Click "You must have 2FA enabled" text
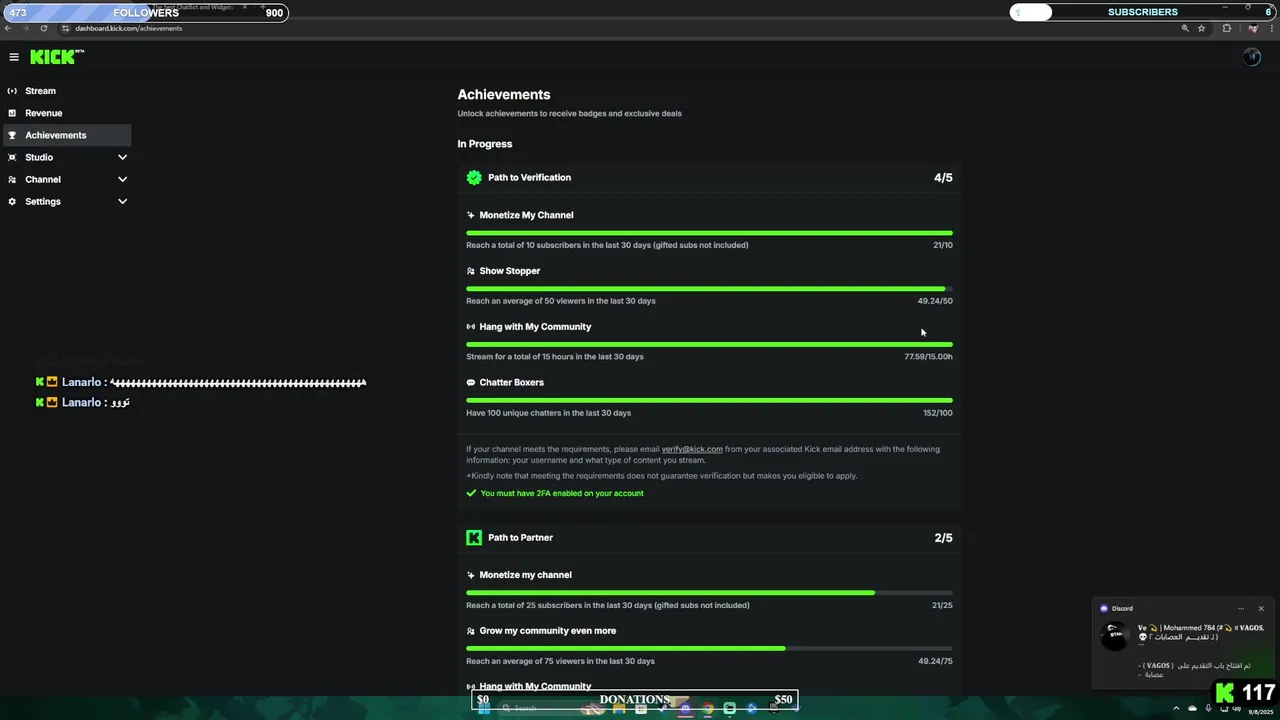This screenshot has width=1280, height=720. (x=562, y=493)
